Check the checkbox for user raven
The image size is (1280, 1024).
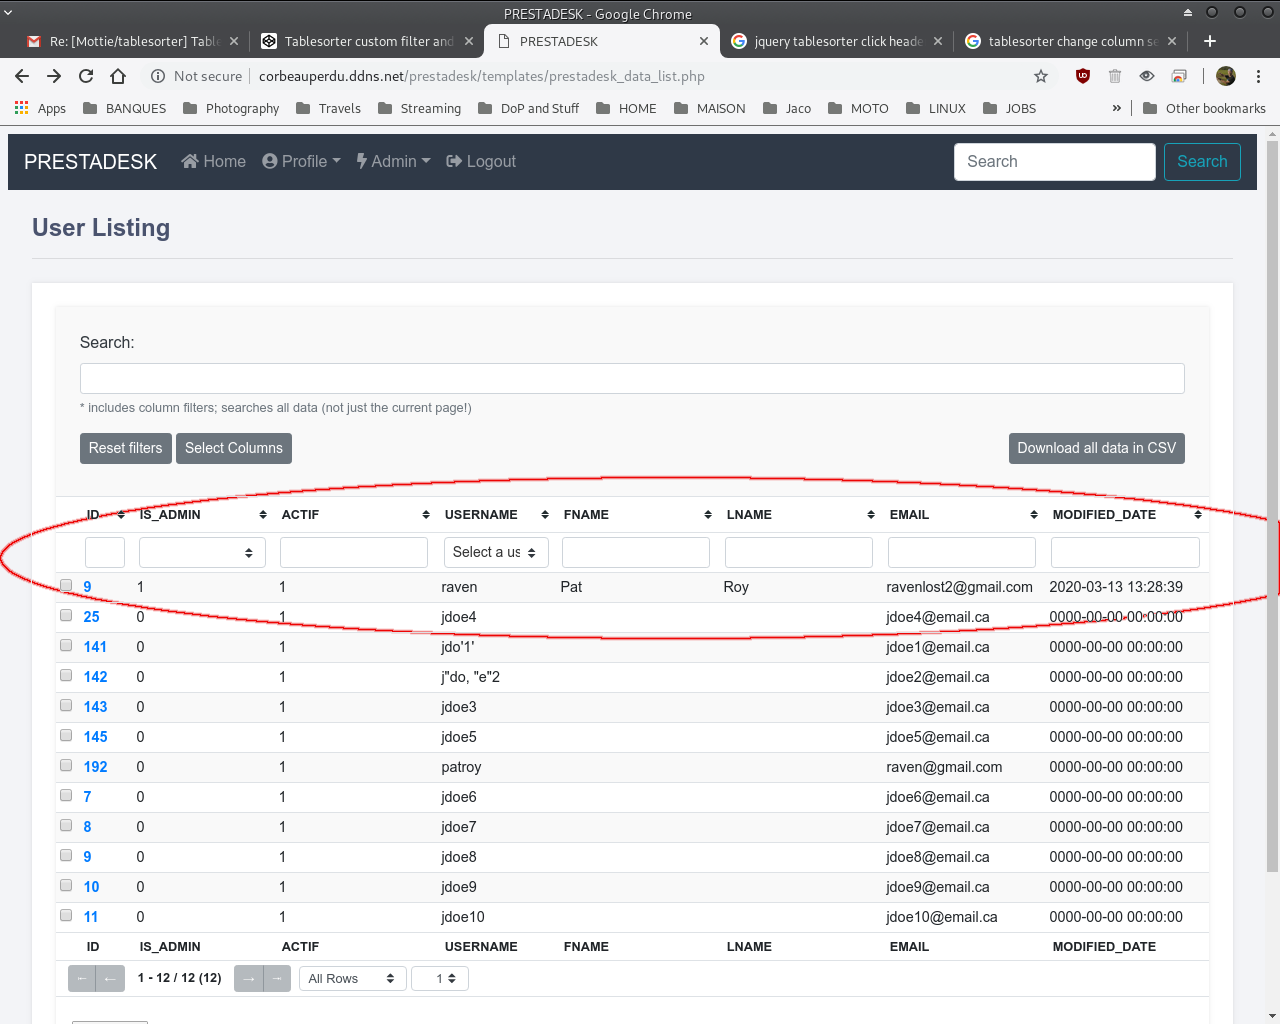[66, 585]
